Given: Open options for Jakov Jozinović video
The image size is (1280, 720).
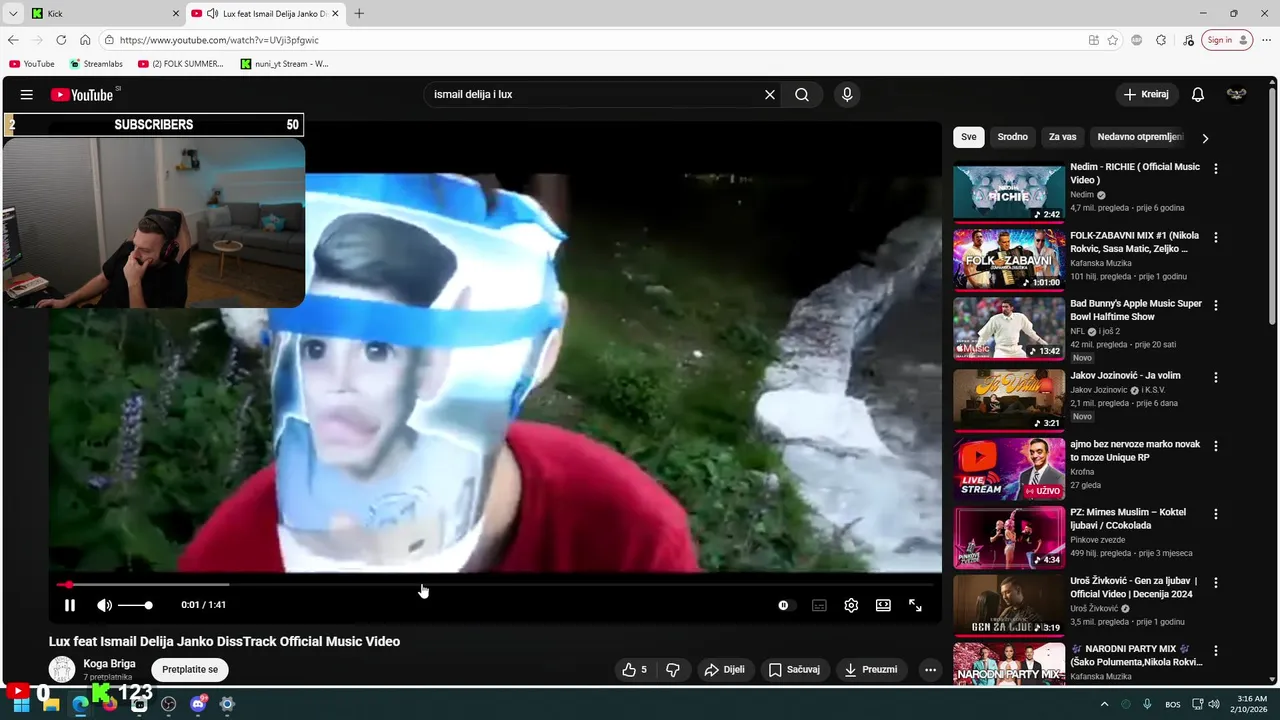Looking at the screenshot, I should 1216,378.
